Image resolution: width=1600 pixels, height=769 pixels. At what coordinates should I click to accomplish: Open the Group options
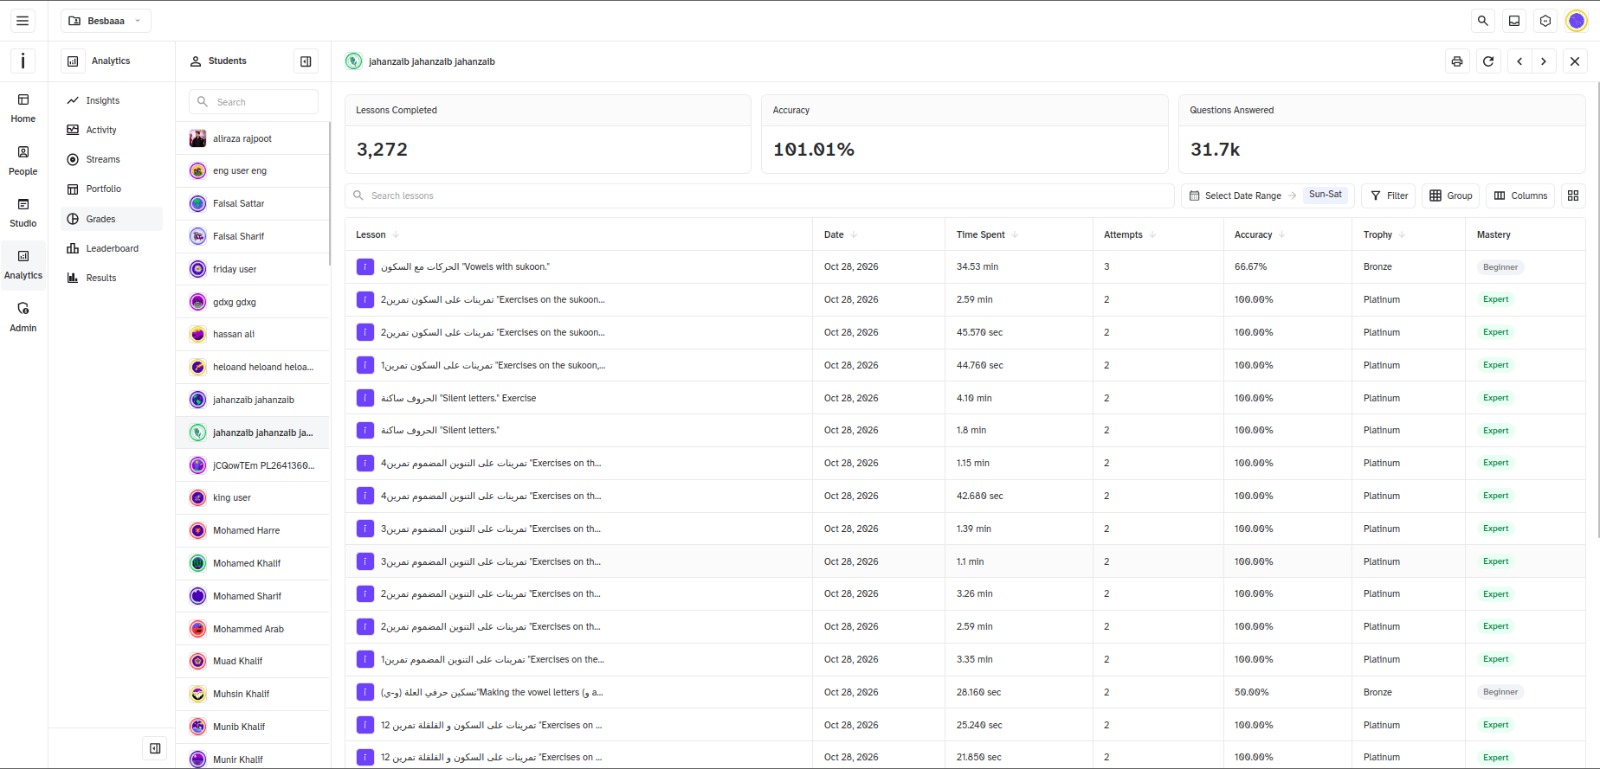(1451, 196)
